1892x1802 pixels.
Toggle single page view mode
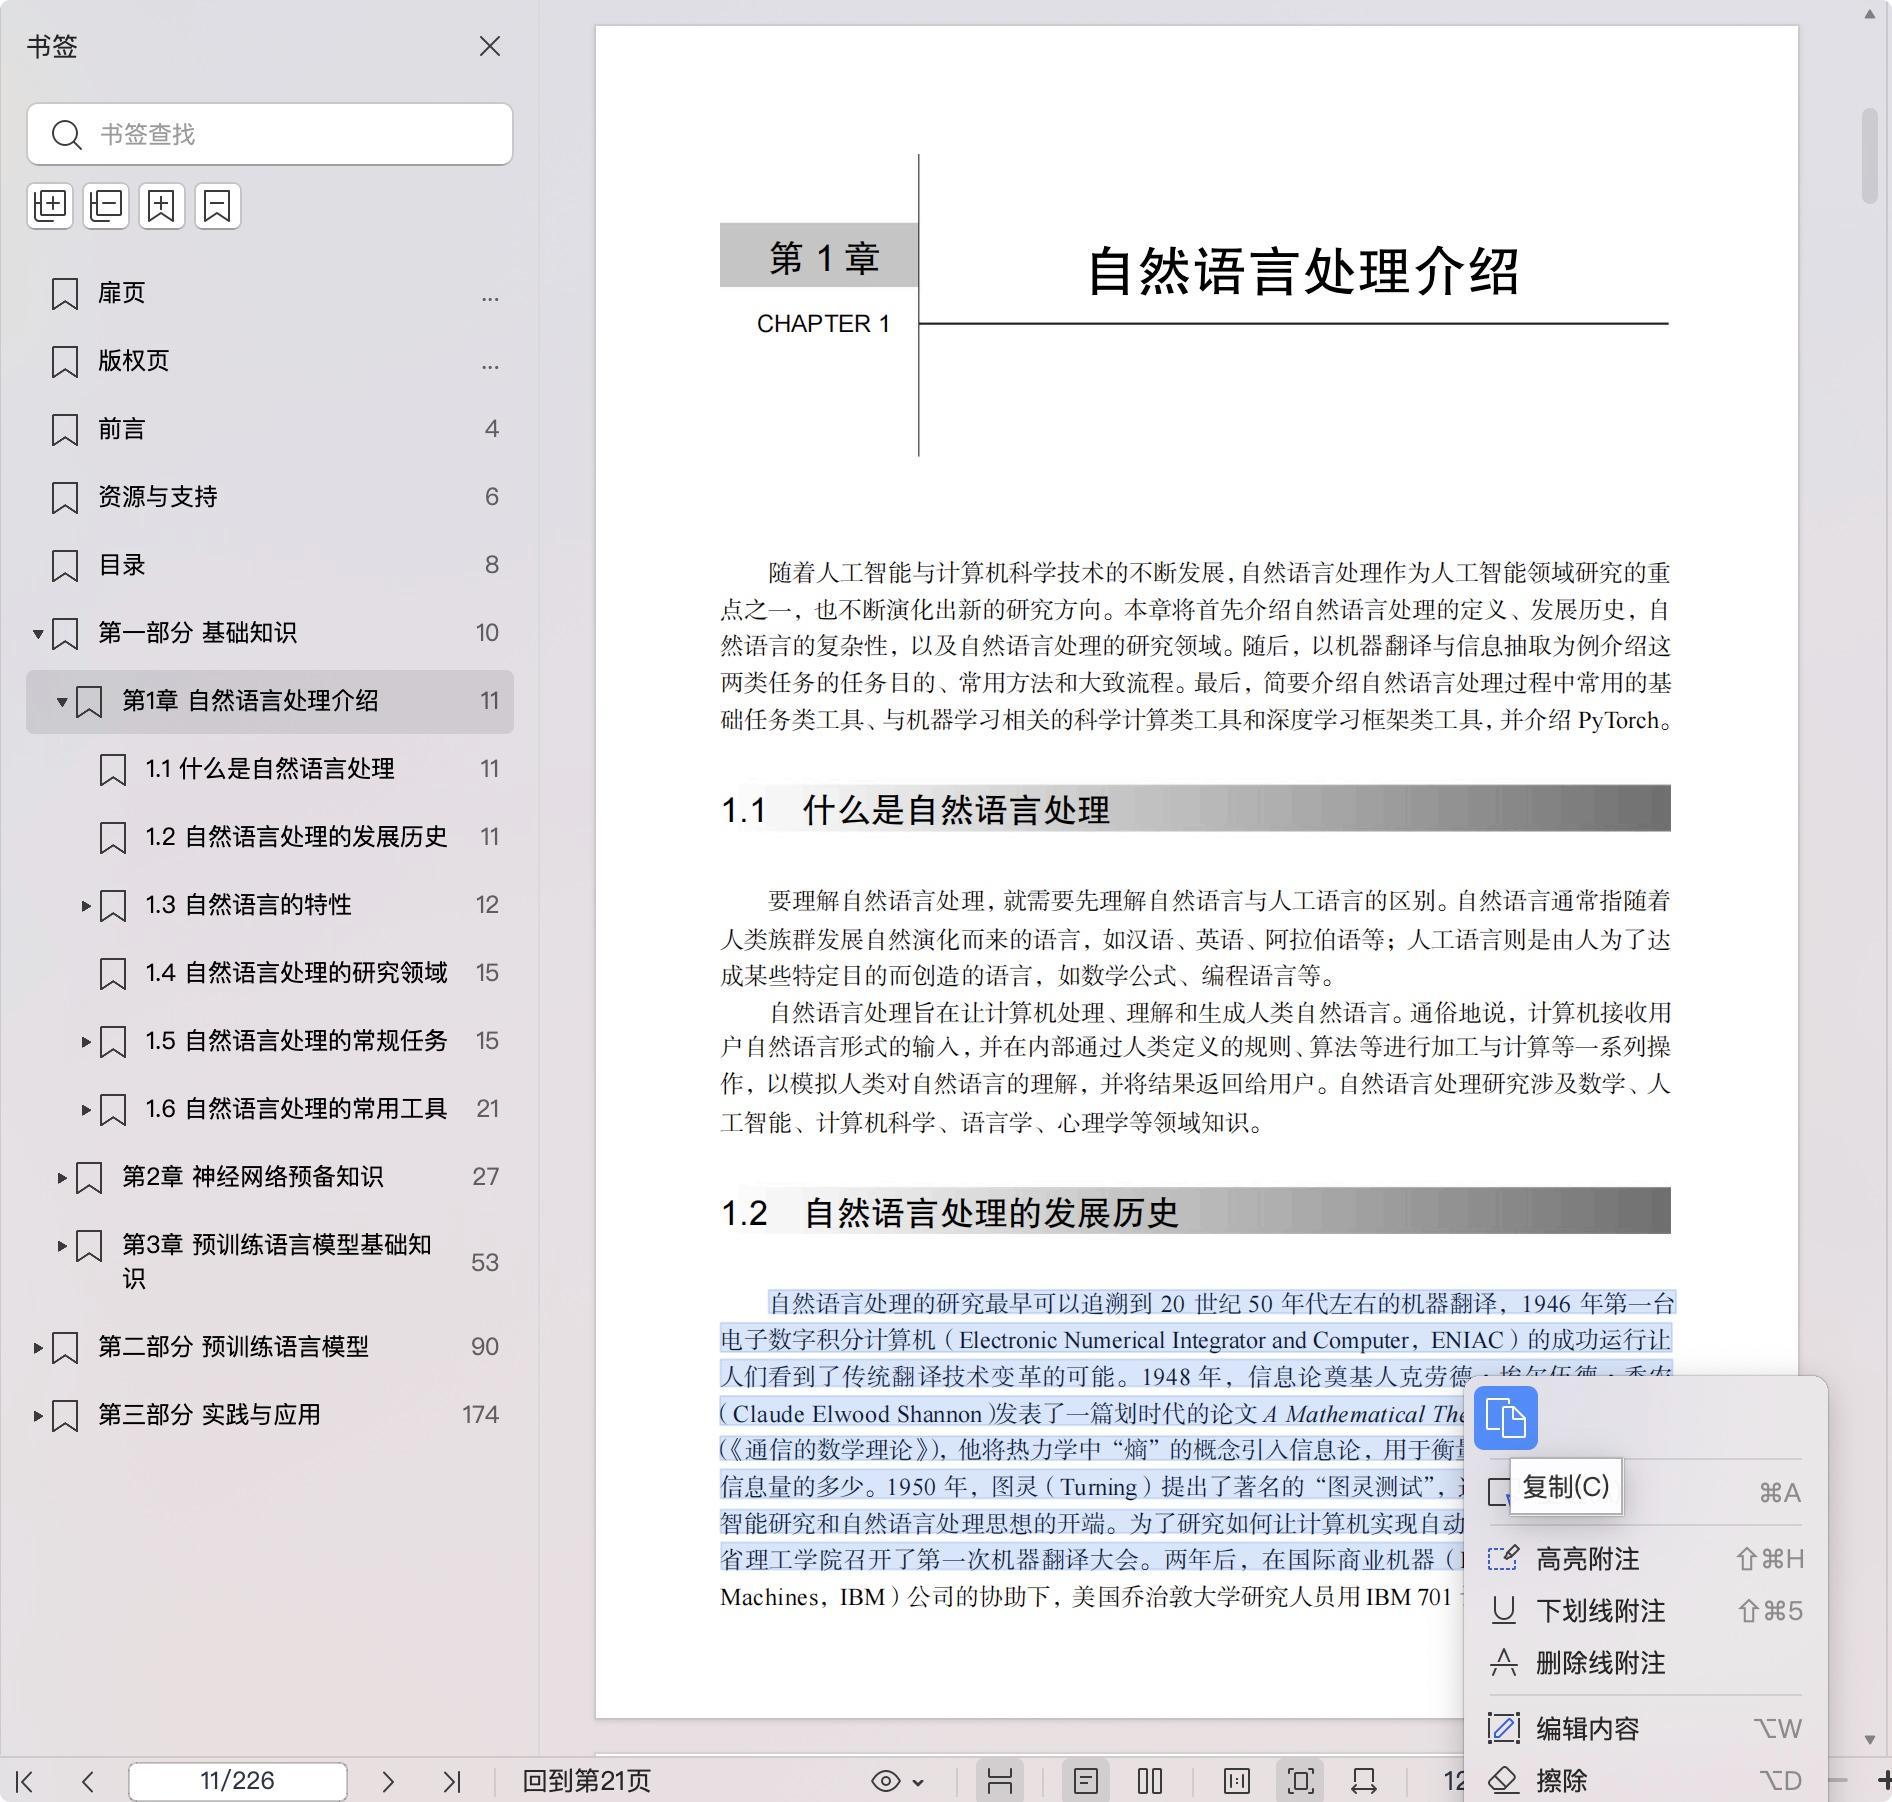[1086, 1781]
